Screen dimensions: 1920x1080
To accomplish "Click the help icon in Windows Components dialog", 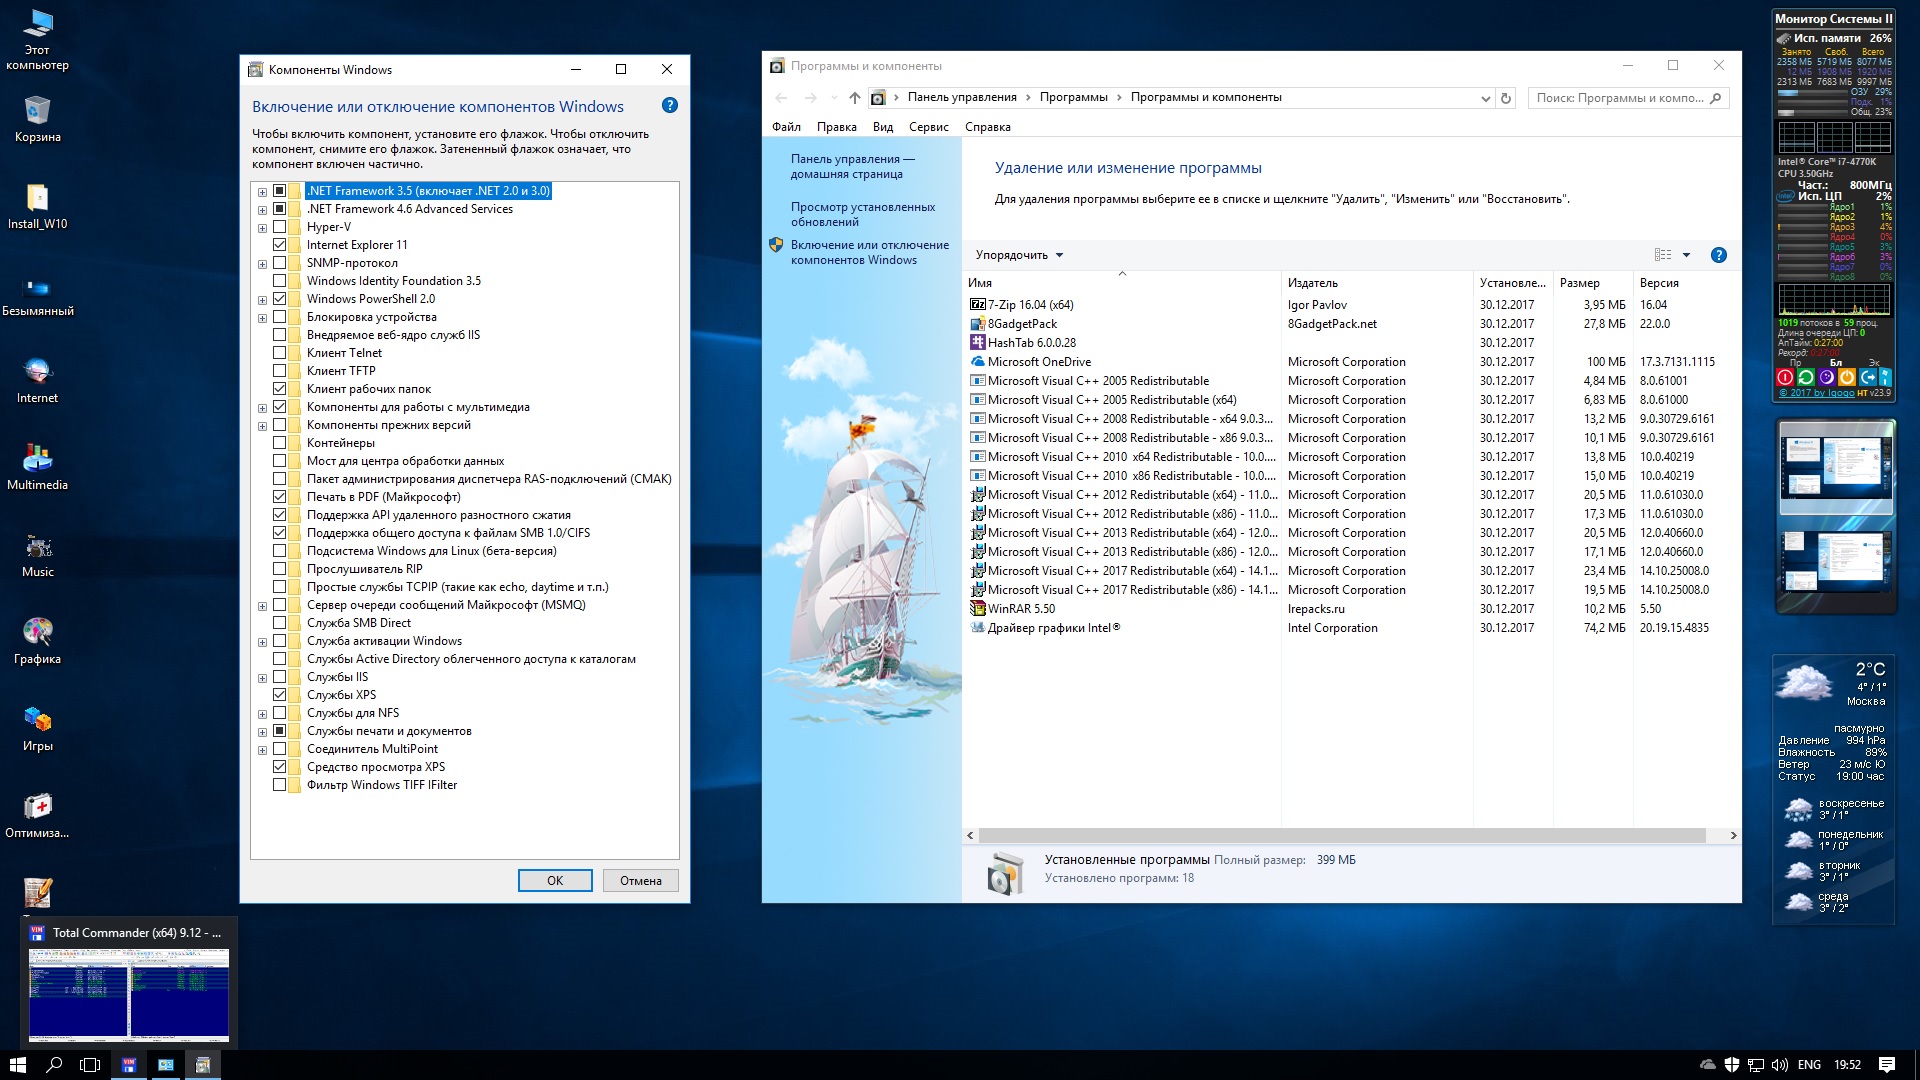I will pyautogui.click(x=670, y=106).
